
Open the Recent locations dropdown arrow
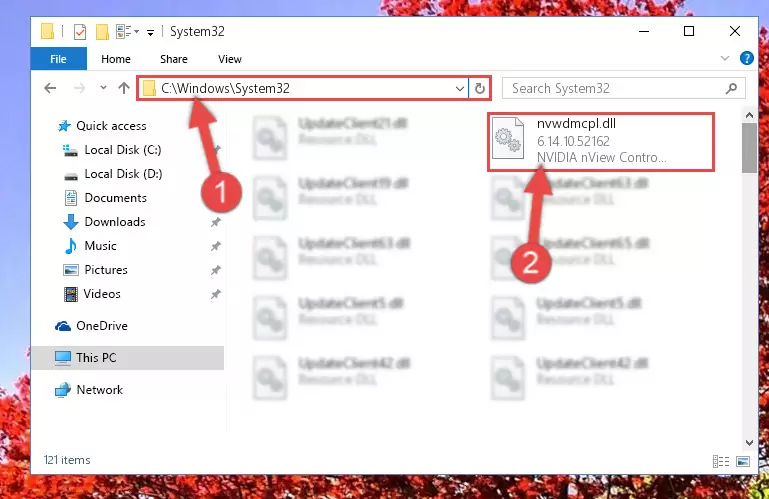(103, 88)
